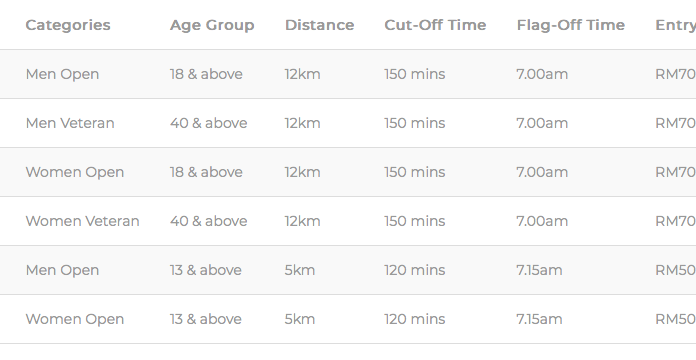
Task: Click the Cut-Off Time column header
Action: 435,25
